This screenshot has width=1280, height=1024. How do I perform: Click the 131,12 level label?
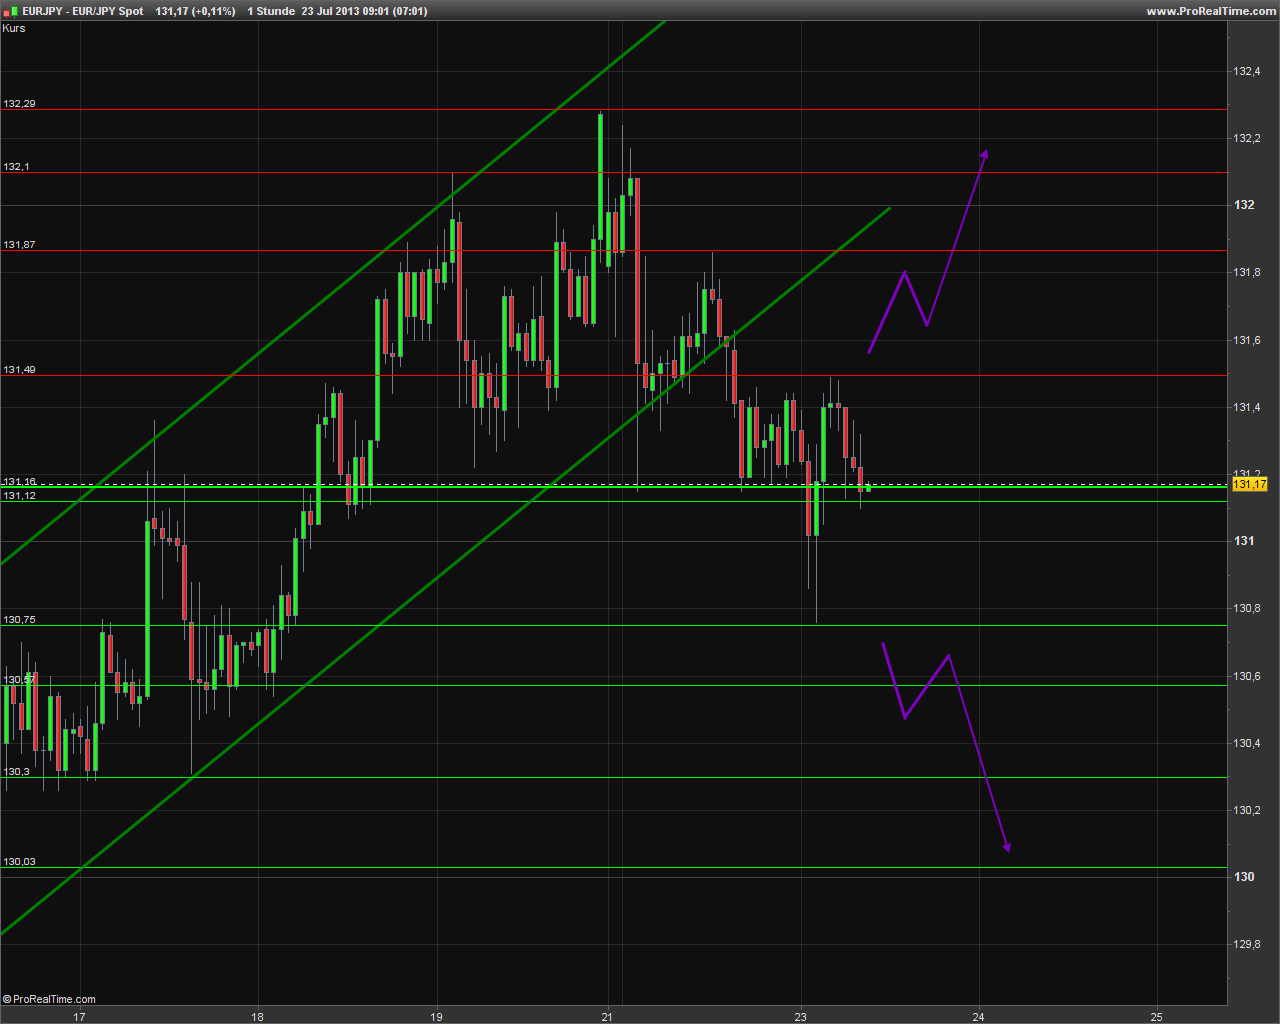tap(19, 495)
